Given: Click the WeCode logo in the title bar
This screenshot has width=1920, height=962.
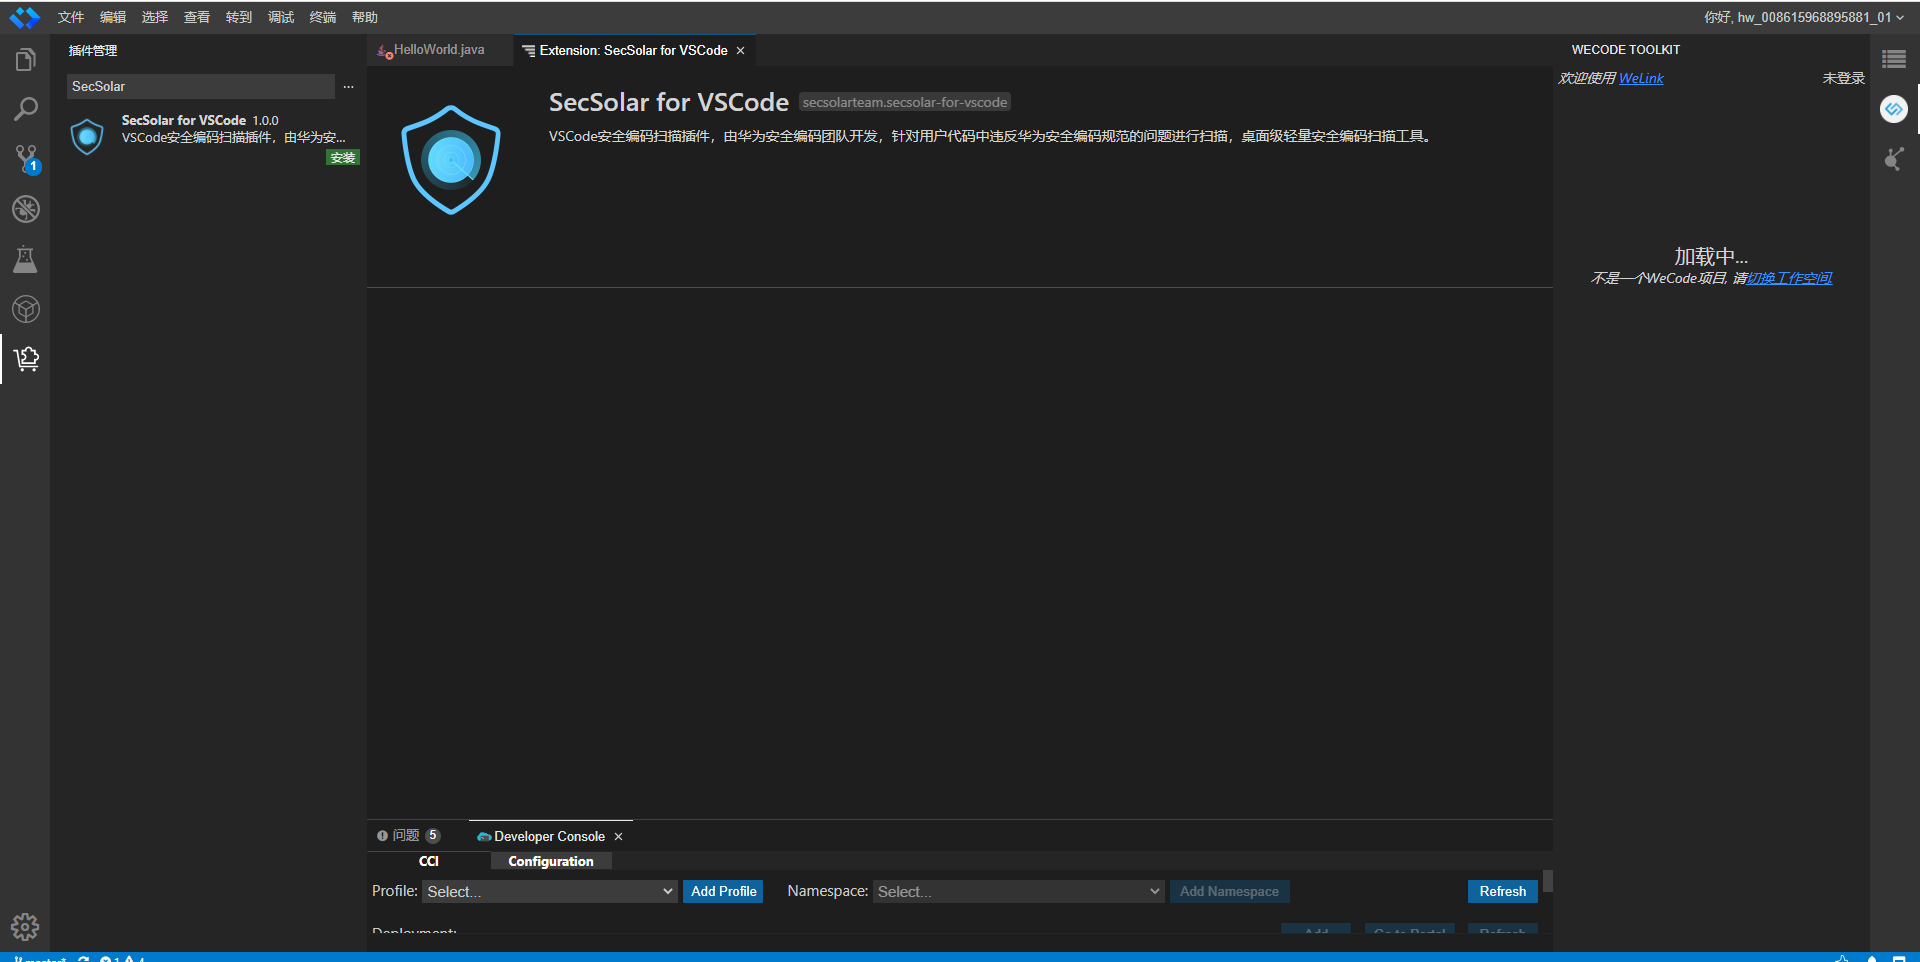Looking at the screenshot, I should pos(24,17).
